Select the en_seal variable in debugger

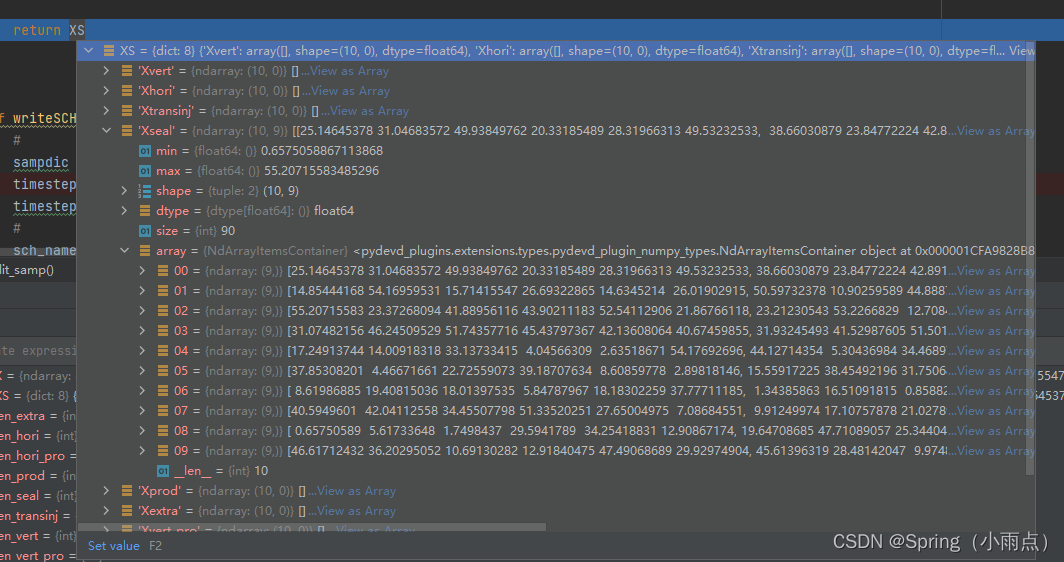[x=38, y=496]
